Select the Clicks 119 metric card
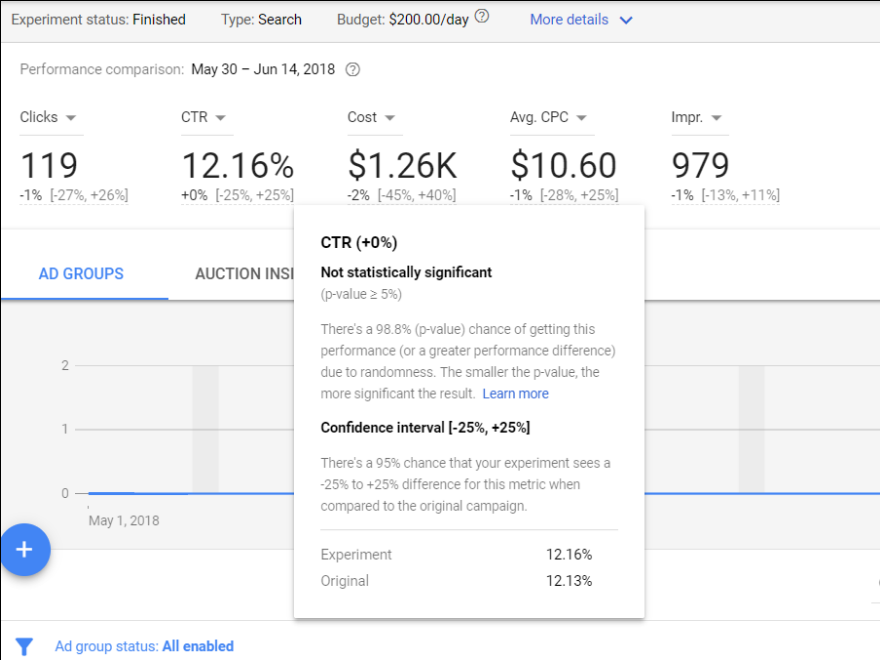 coord(49,165)
